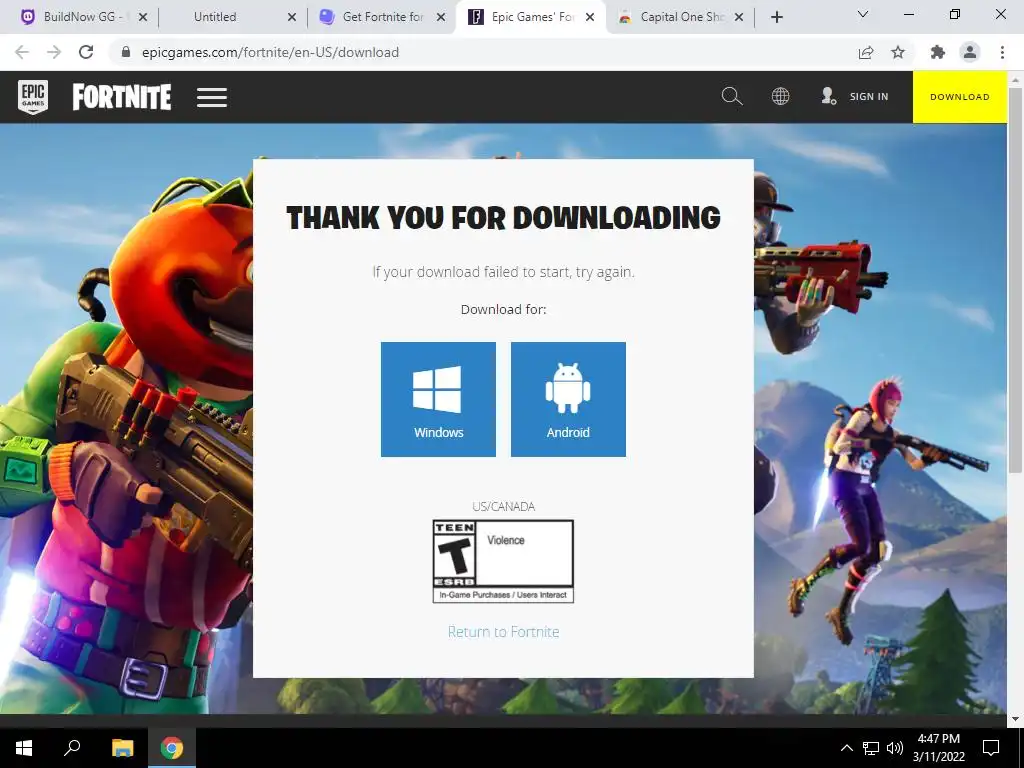Open the network tray icon

[x=871, y=748]
